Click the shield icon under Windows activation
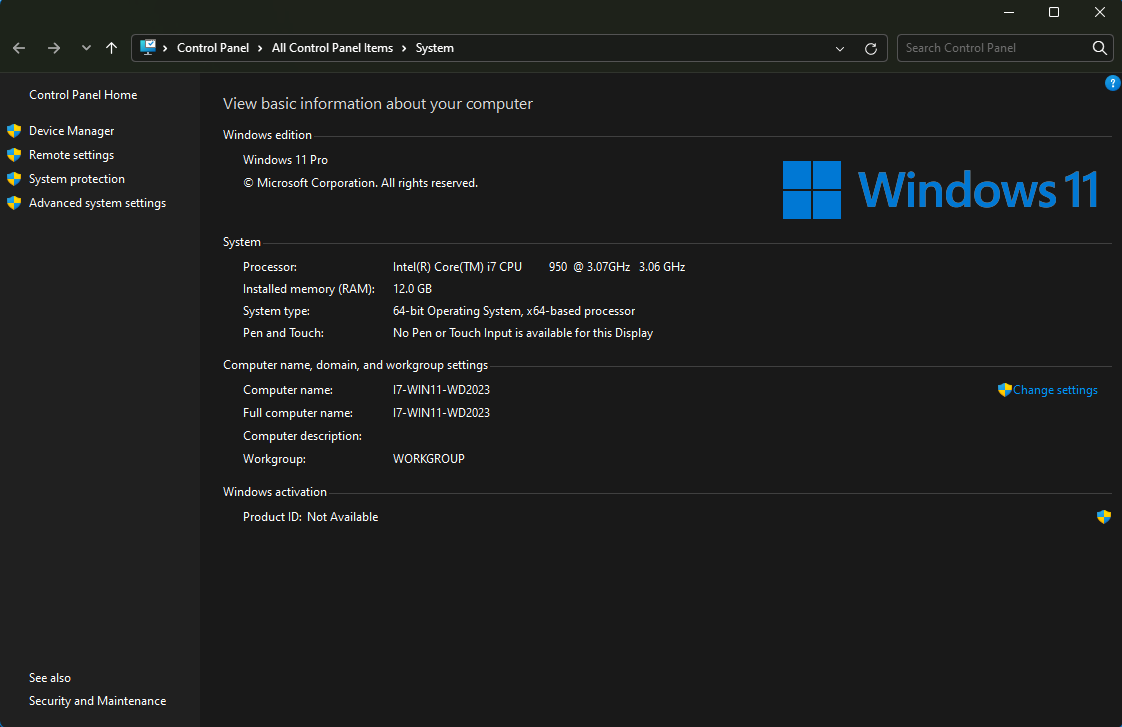 (x=1104, y=517)
